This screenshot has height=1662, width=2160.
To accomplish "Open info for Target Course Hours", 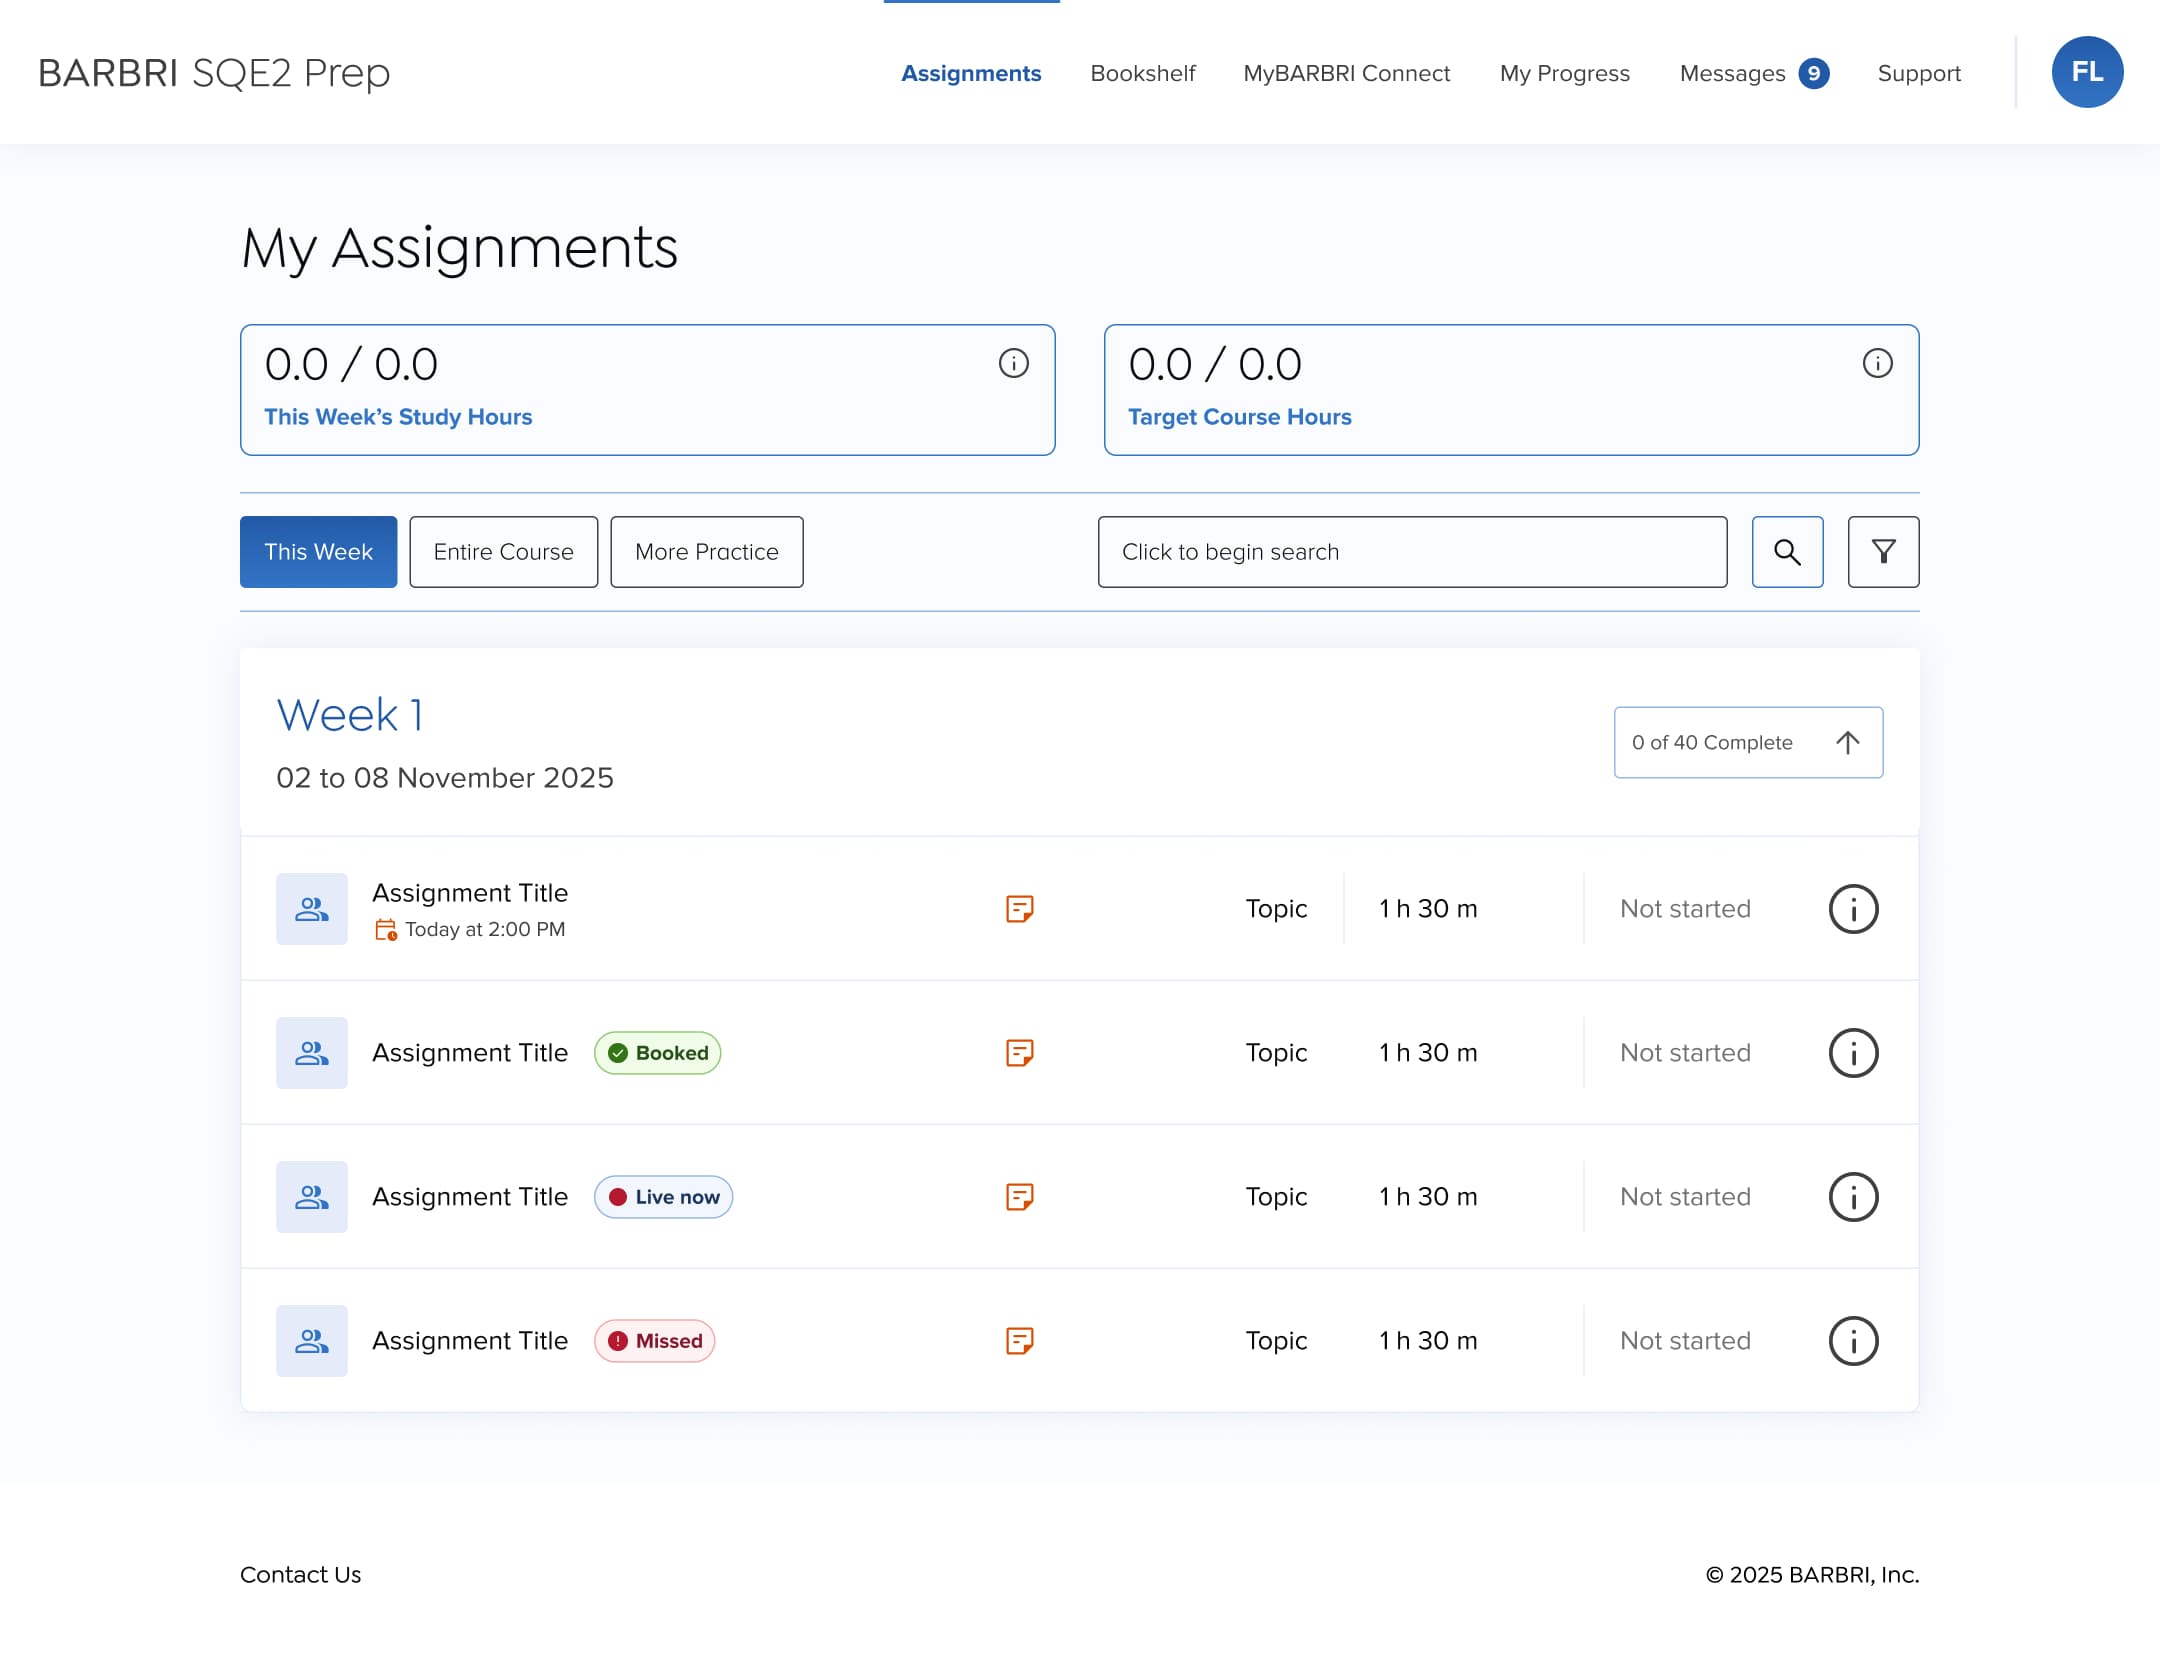I will coord(1877,363).
